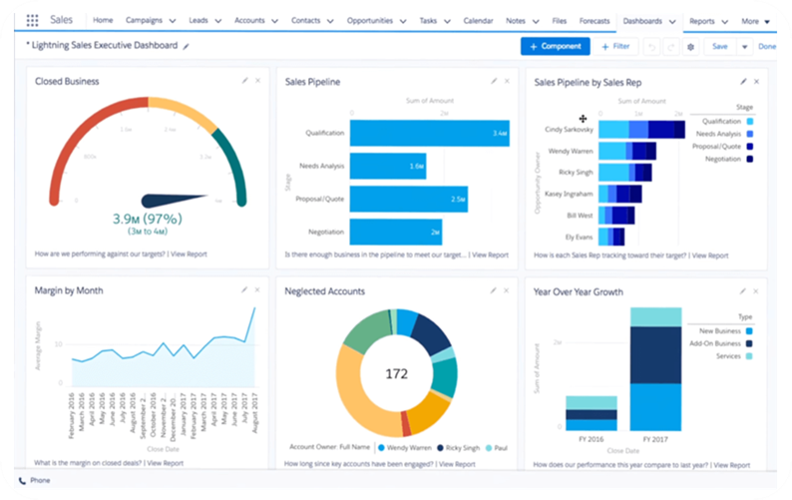Expand the Notes tab dropdown

pyautogui.click(x=536, y=21)
